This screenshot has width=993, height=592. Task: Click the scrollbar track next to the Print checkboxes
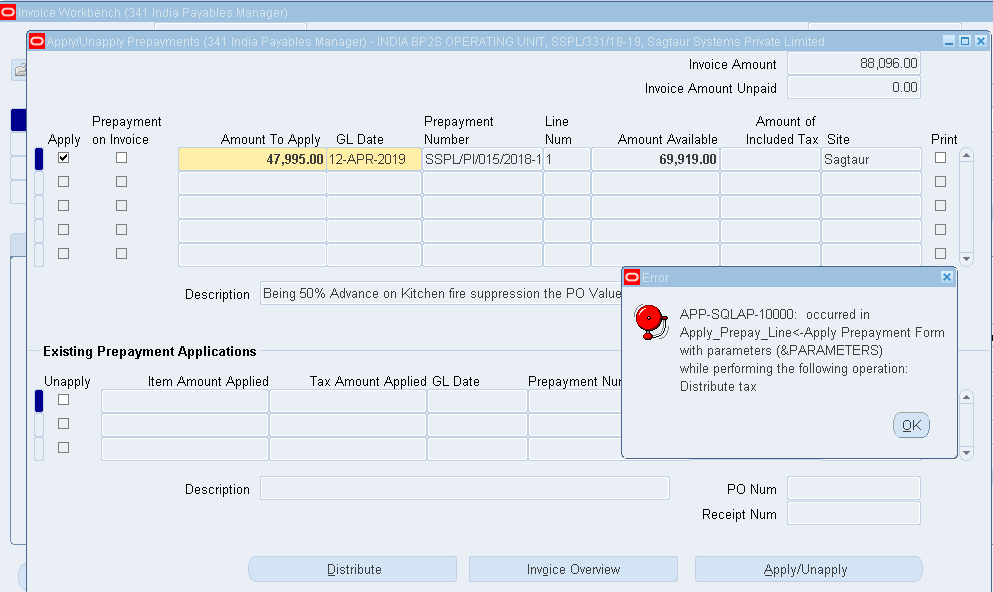[965, 205]
